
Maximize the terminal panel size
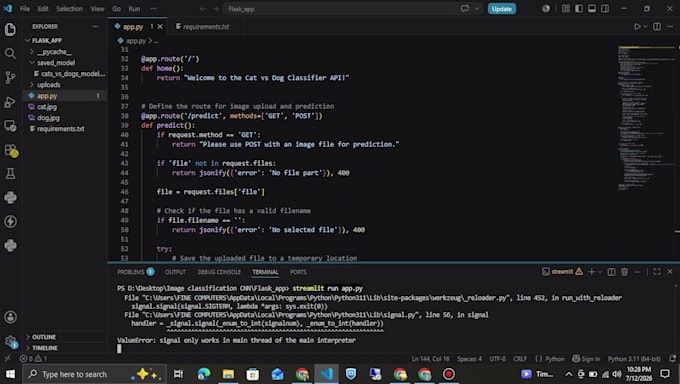(657, 272)
